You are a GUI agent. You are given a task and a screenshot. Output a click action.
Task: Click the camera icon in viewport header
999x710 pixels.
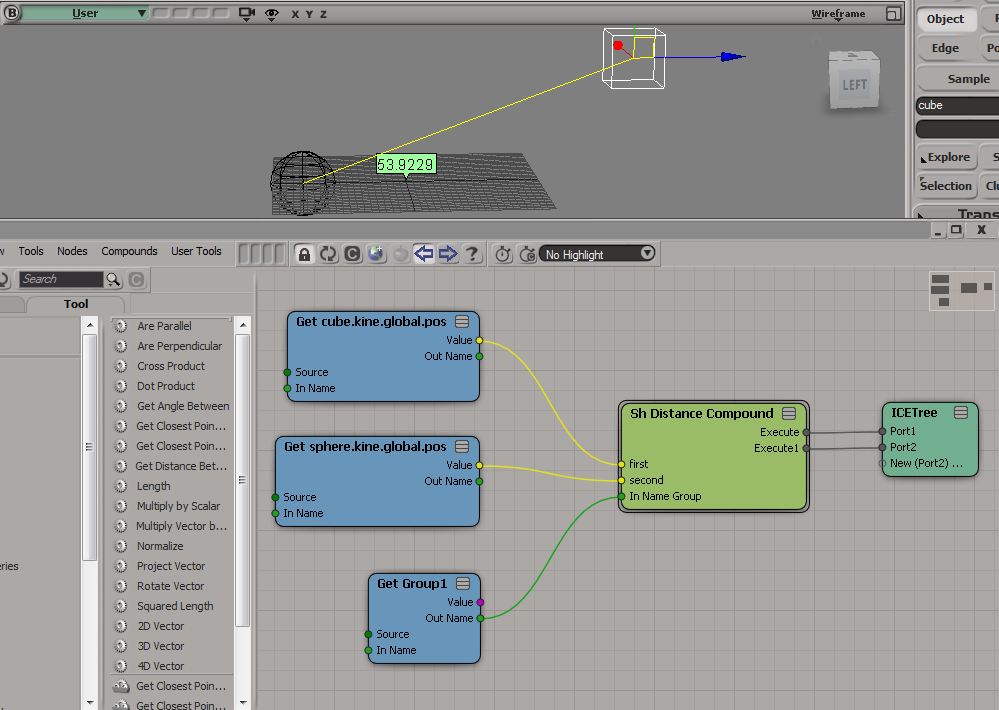click(x=247, y=14)
